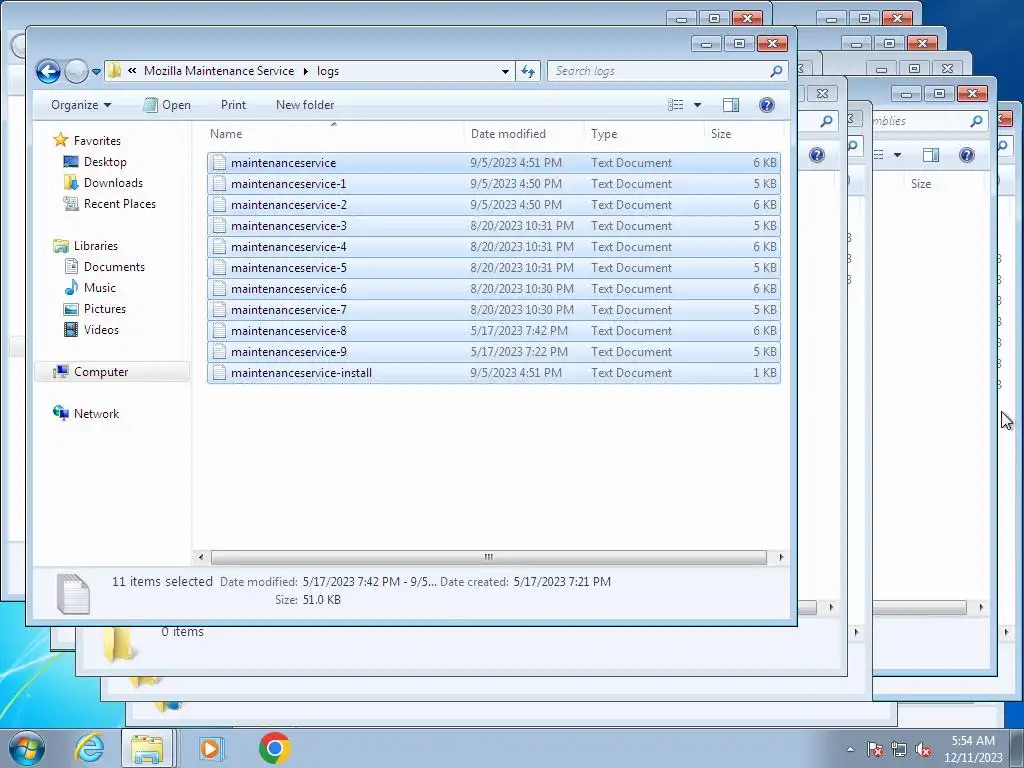Click the logs breadcrumb segment
Viewport: 1024px width, 768px height.
pos(328,71)
